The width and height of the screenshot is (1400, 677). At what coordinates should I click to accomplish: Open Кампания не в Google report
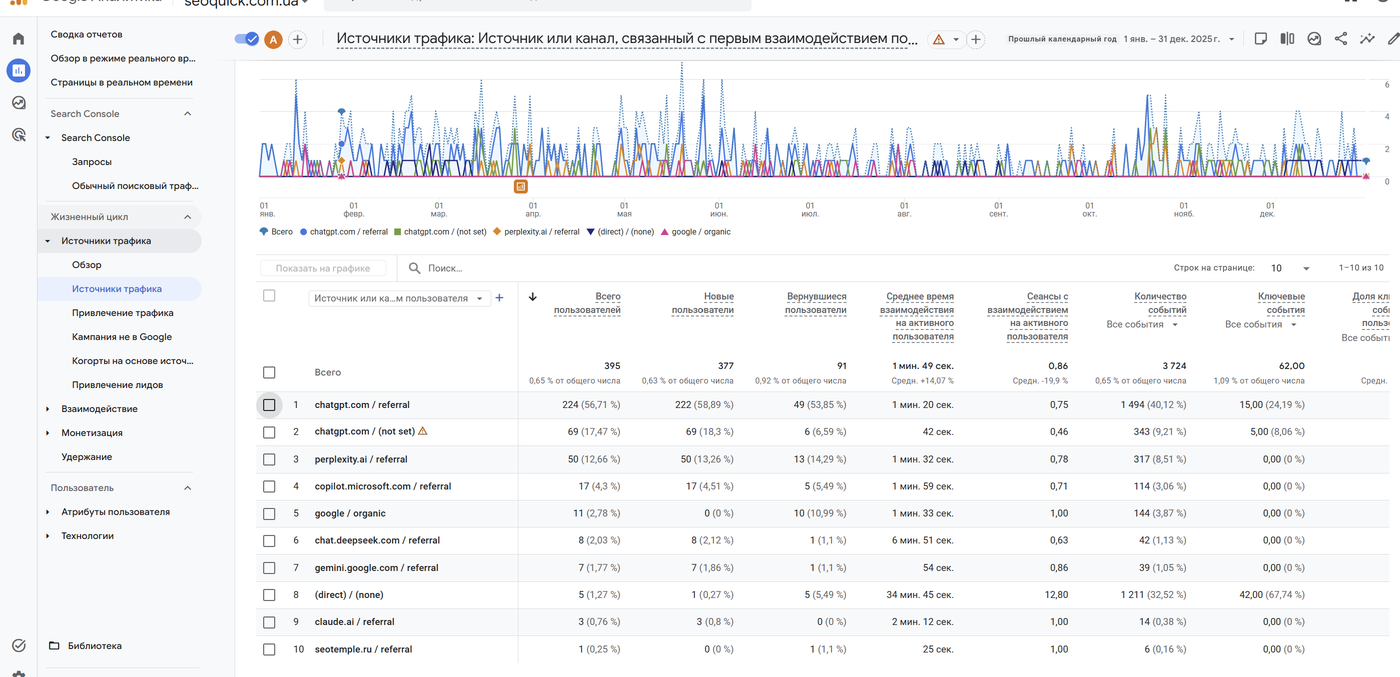[x=122, y=337]
